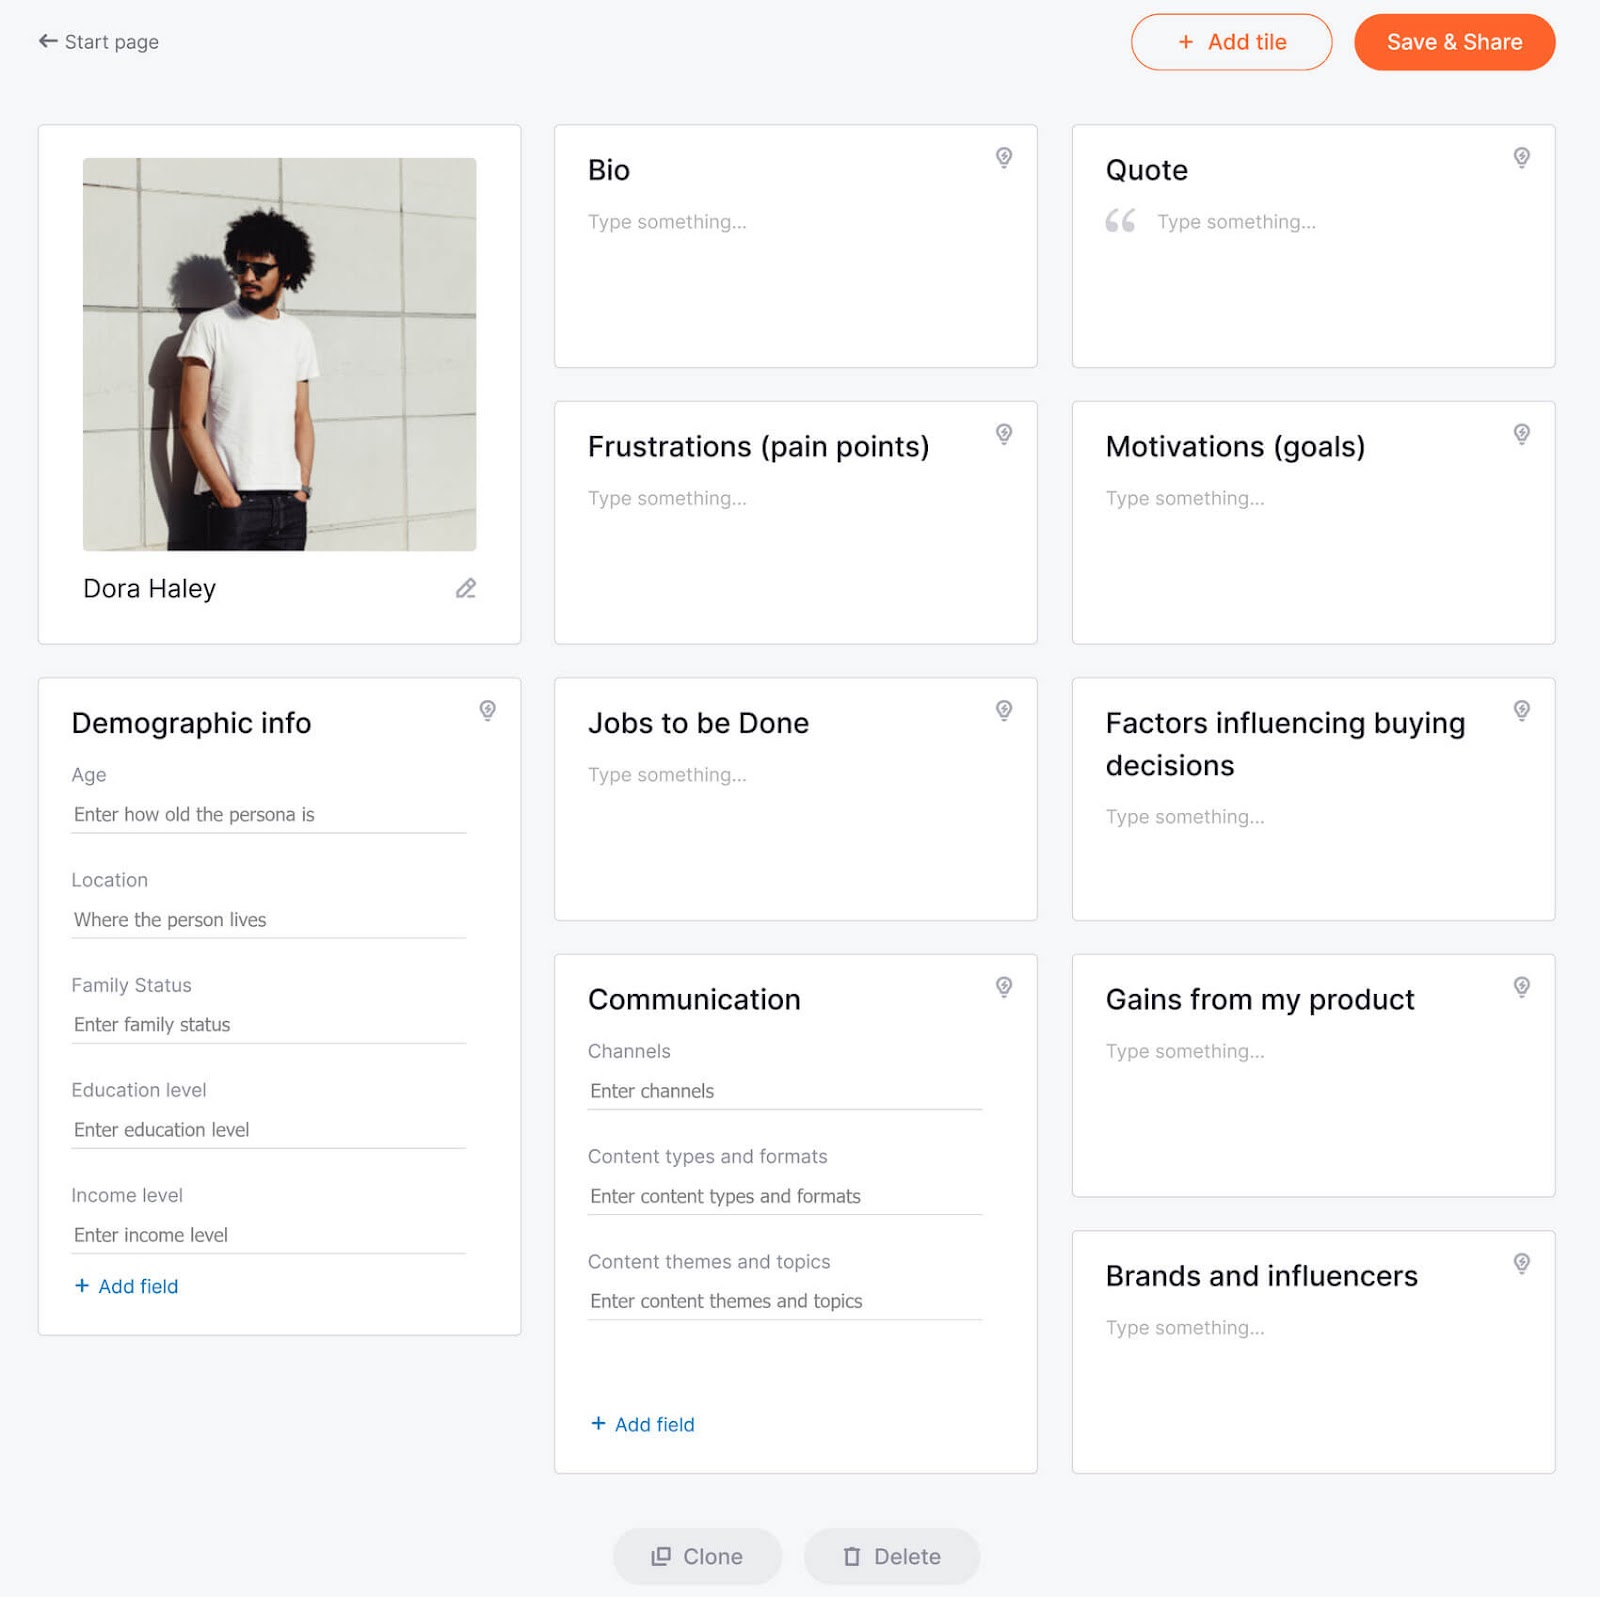1600x1597 pixels.
Task: Add a field in Communication tile
Action: coord(641,1424)
